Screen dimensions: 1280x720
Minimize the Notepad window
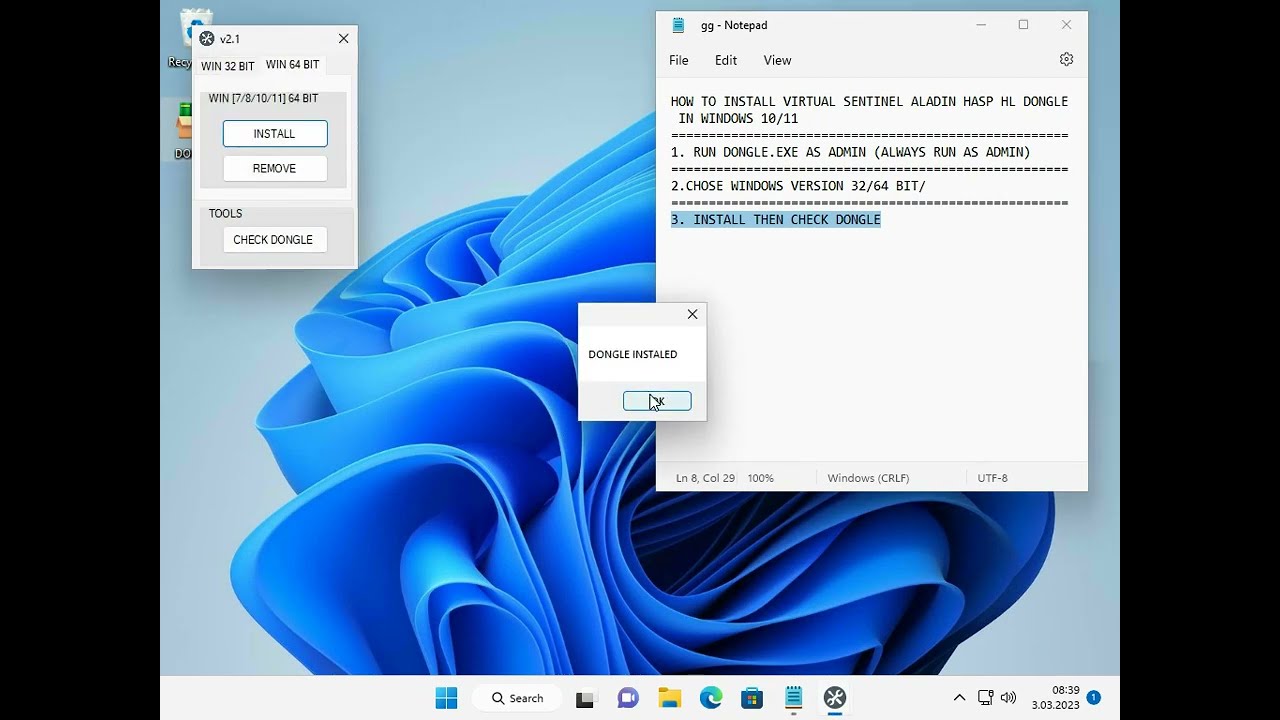(981, 25)
